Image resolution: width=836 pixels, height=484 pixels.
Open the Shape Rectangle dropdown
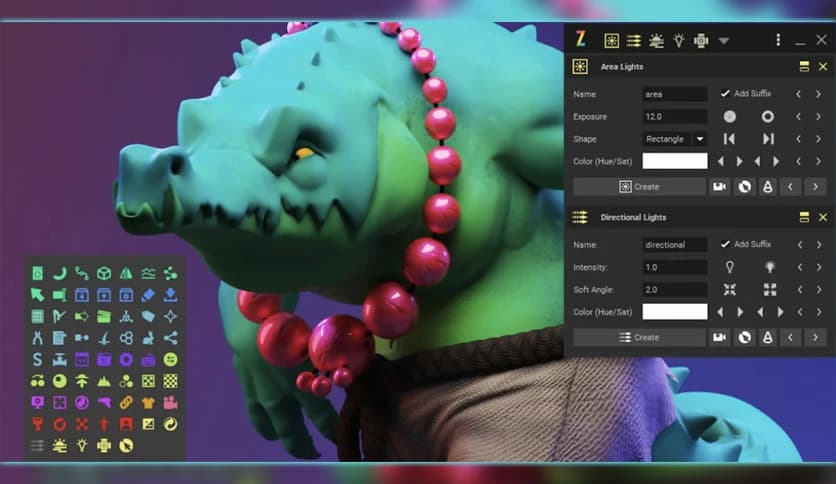click(675, 139)
